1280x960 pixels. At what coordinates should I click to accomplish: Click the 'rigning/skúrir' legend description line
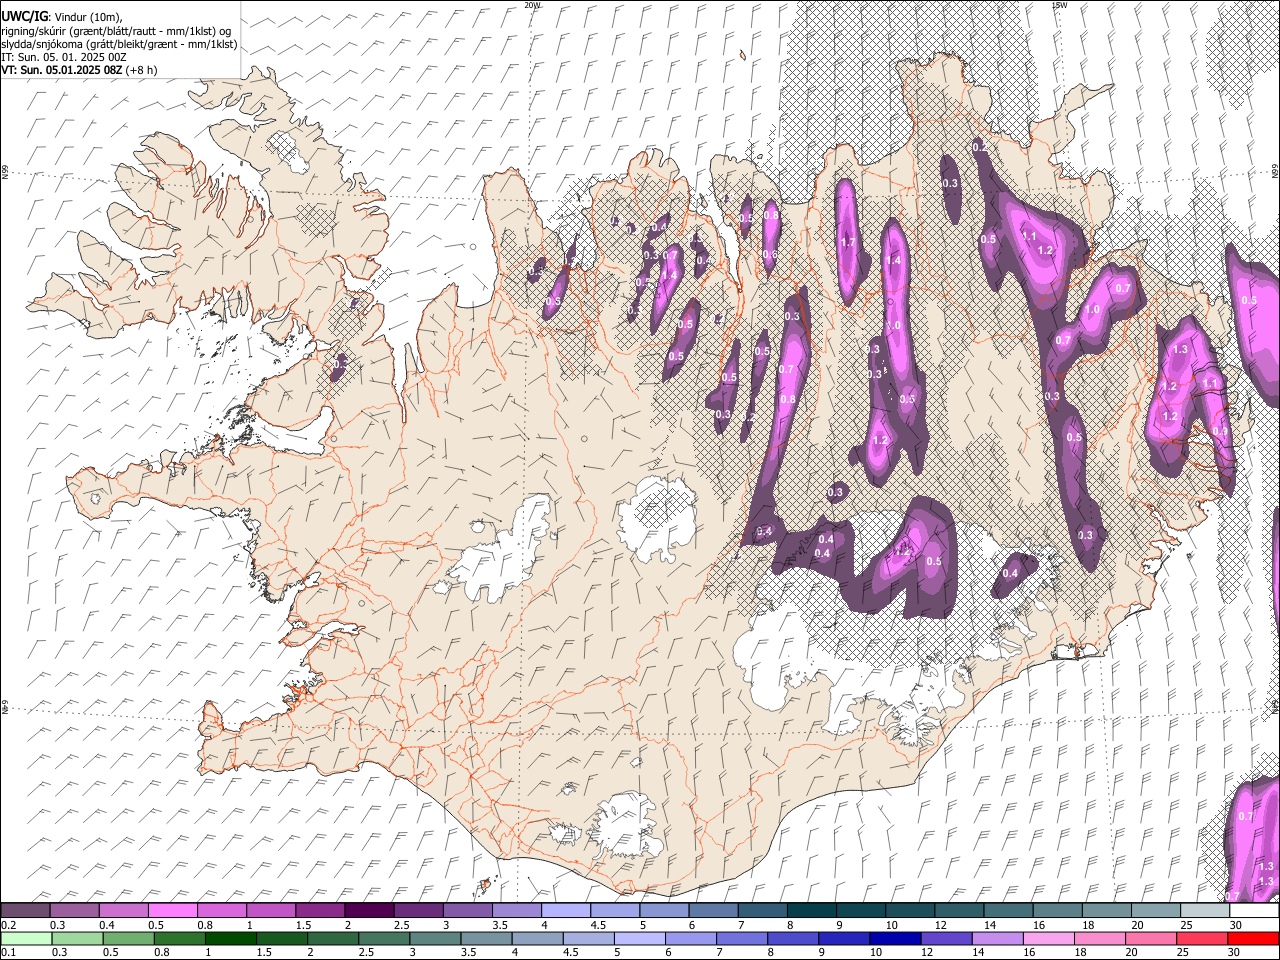click(x=116, y=31)
